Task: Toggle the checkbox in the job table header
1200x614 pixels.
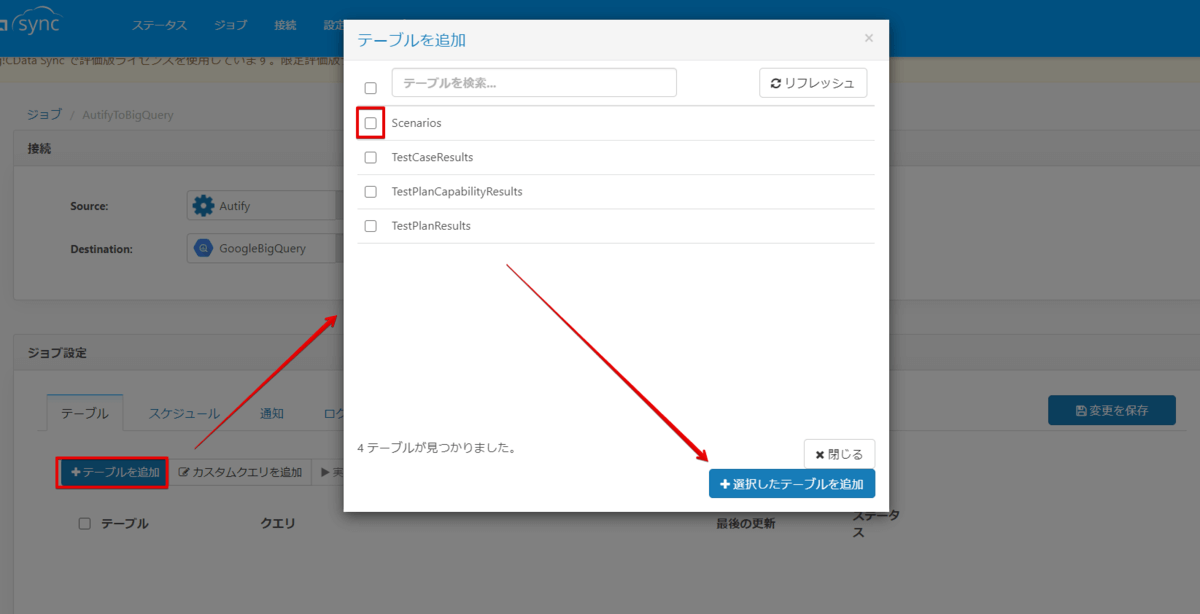Action: point(85,523)
